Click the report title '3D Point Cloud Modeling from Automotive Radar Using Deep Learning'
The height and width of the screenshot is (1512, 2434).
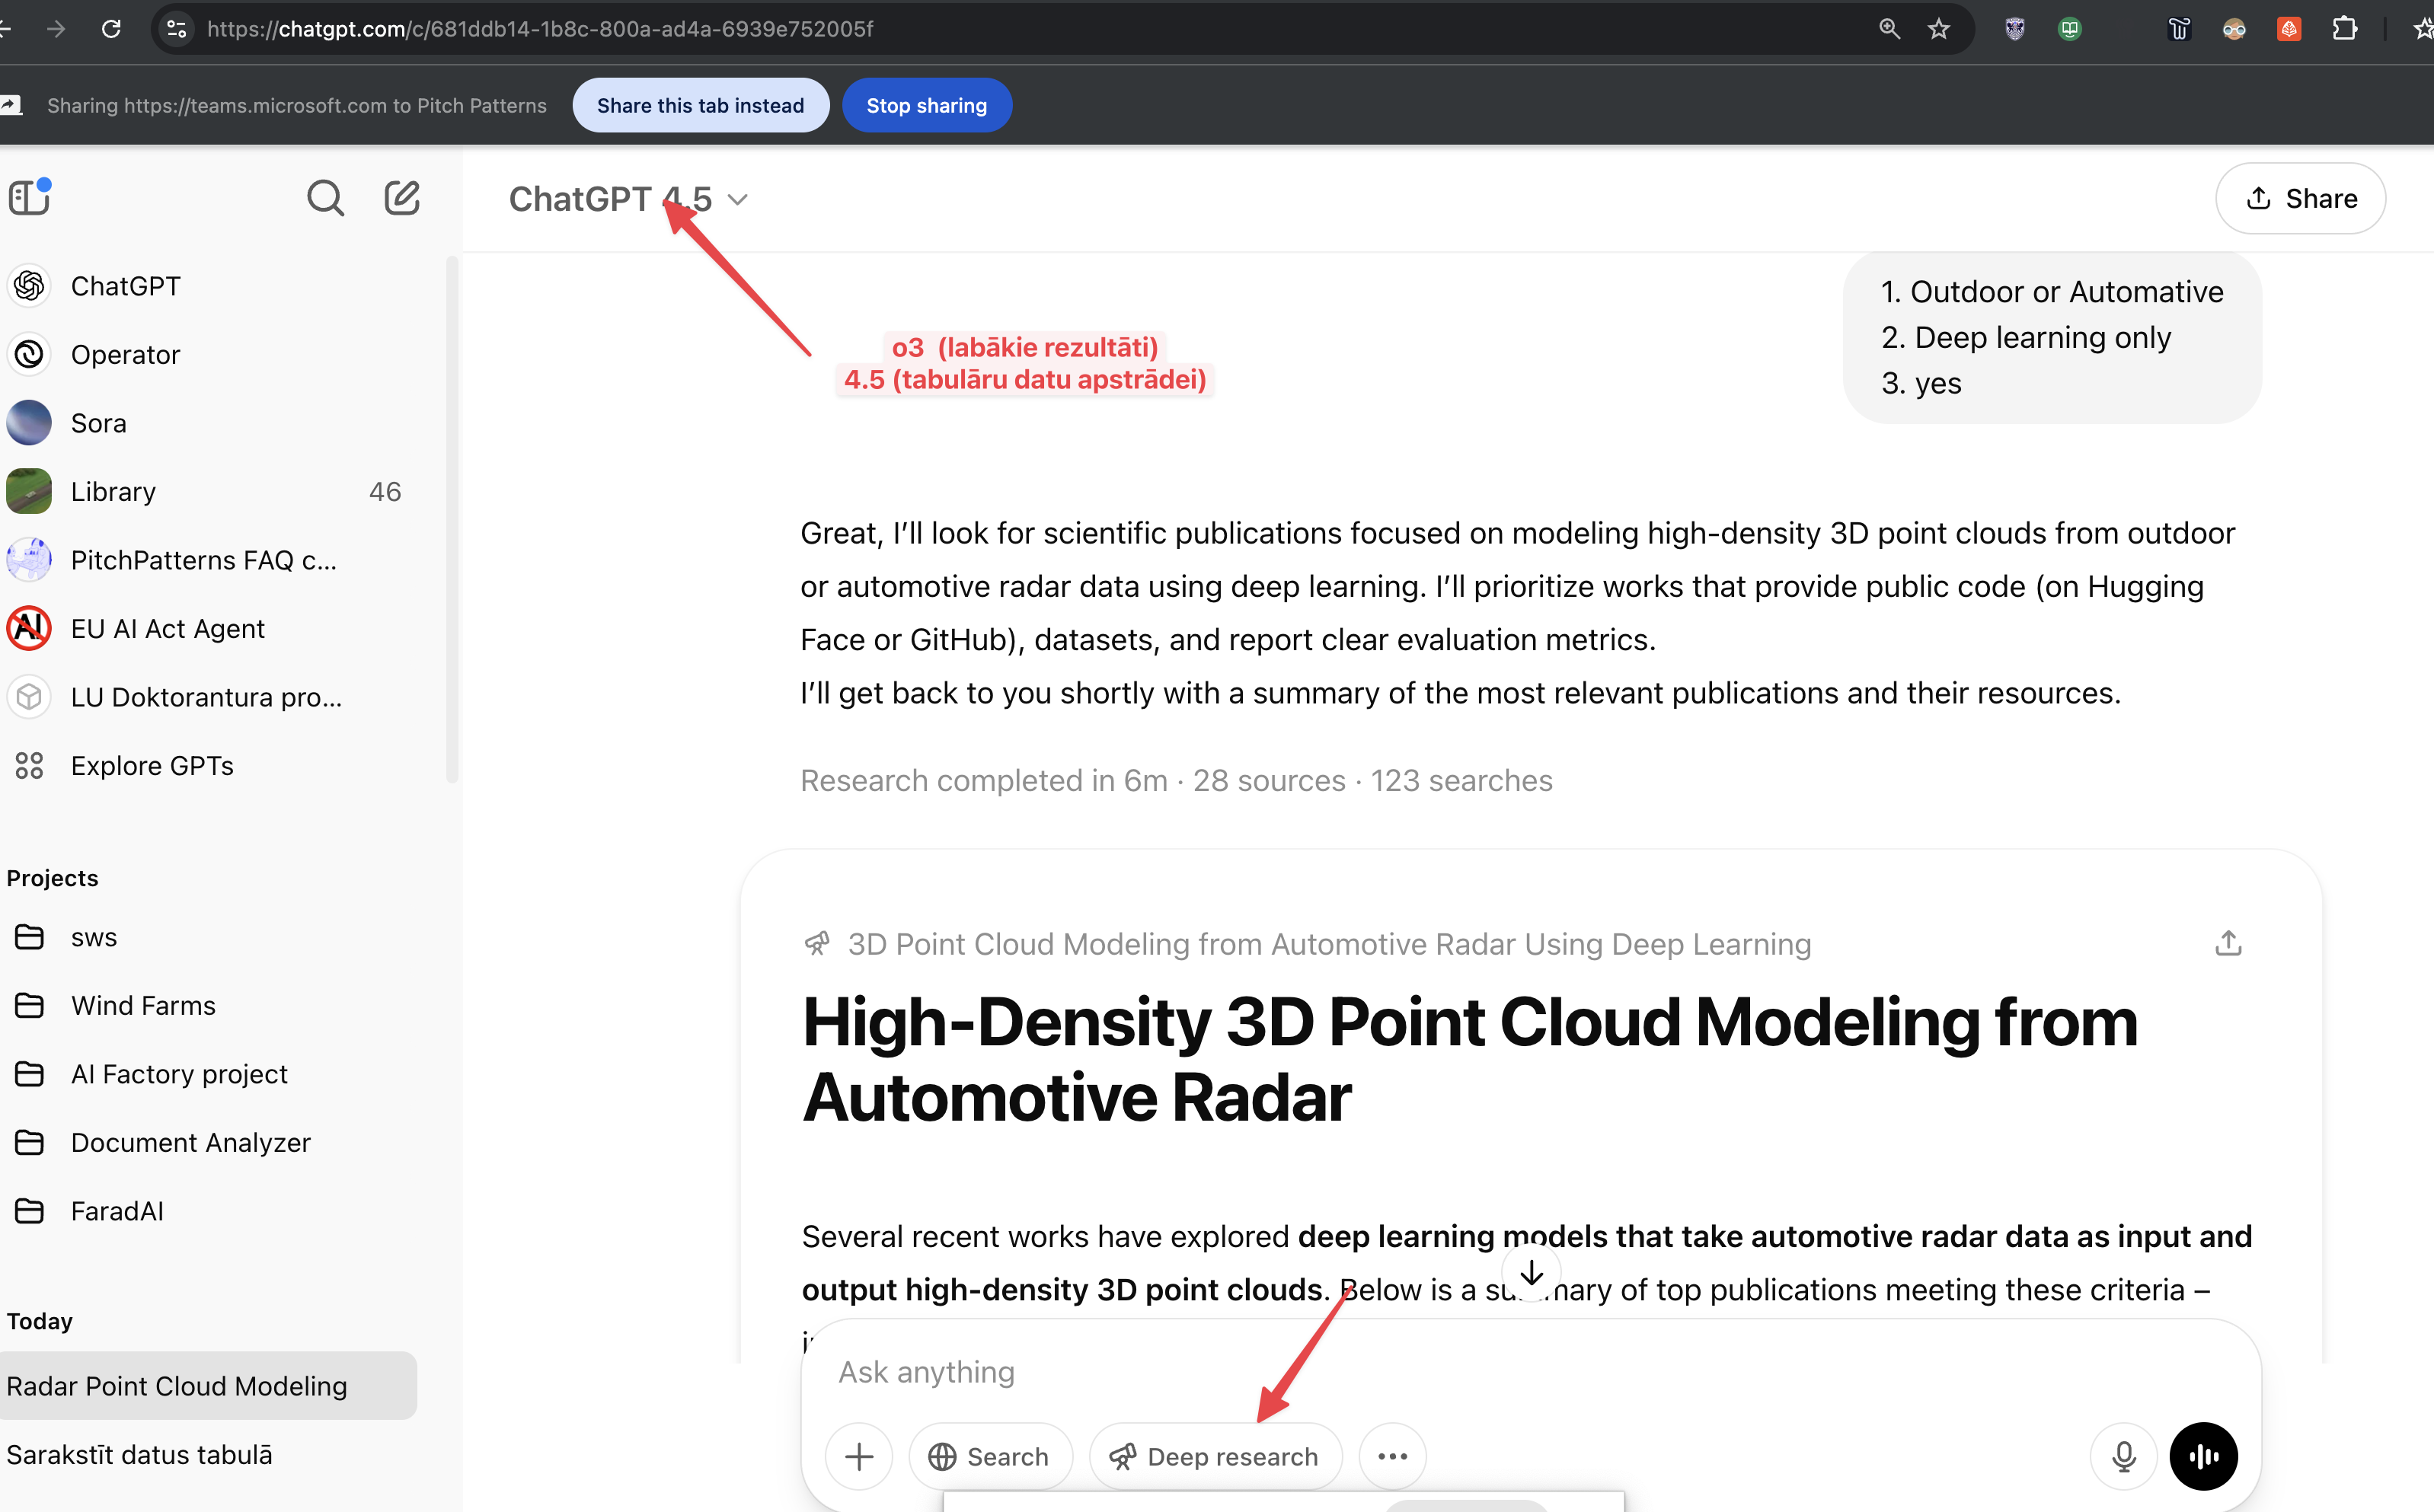[x=1329, y=944]
